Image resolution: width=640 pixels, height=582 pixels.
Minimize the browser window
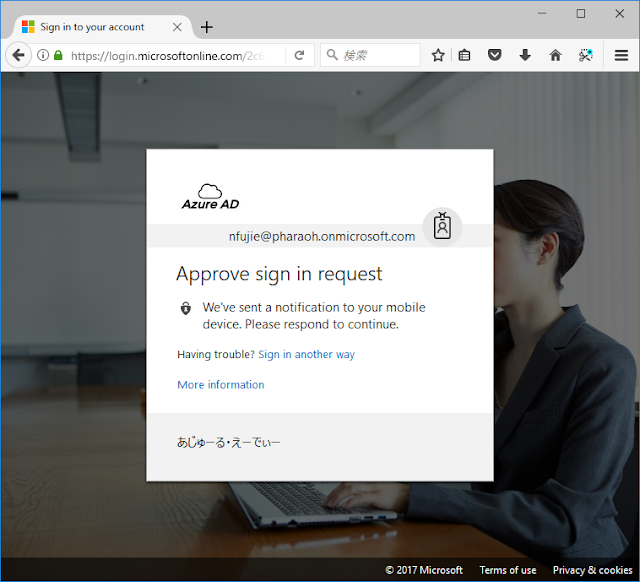pos(542,13)
